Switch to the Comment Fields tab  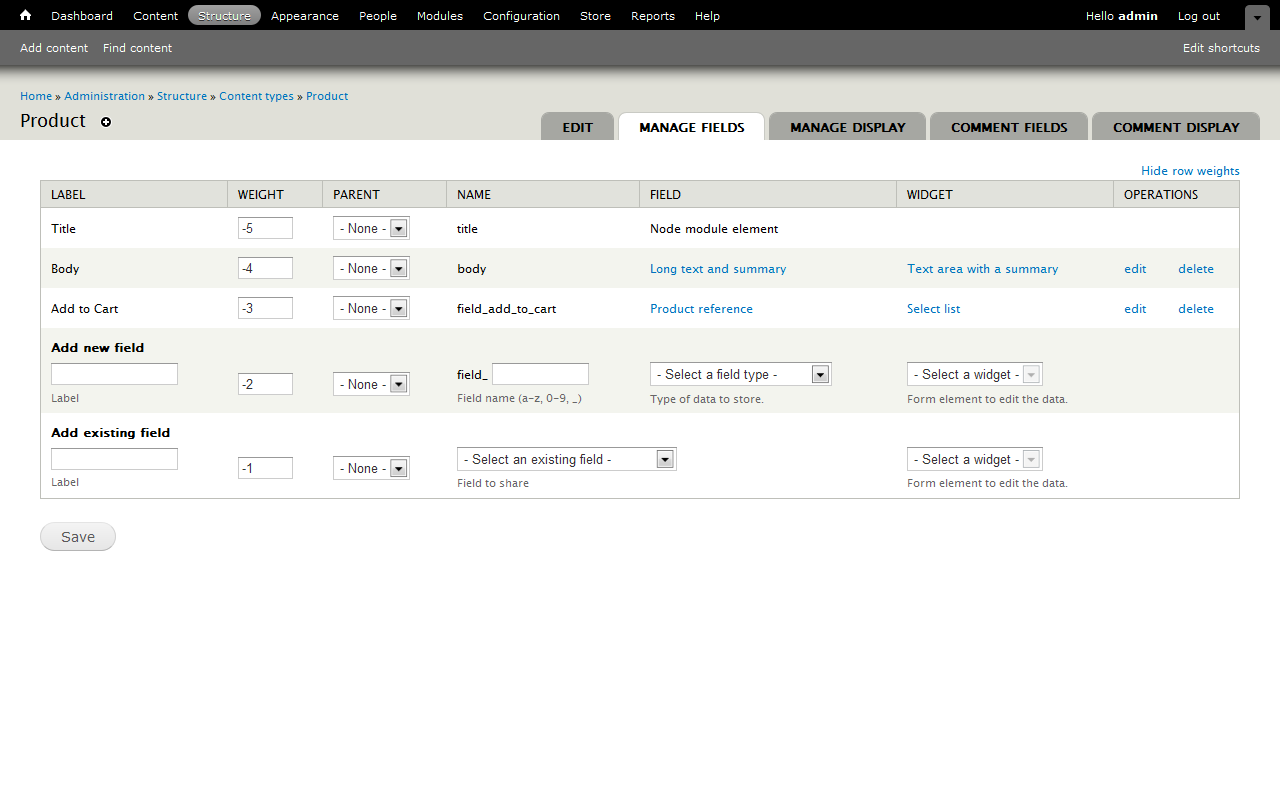tap(1009, 127)
